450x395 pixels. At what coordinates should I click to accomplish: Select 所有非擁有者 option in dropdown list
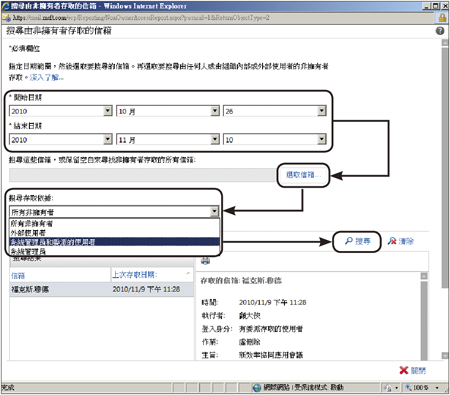tap(114, 223)
